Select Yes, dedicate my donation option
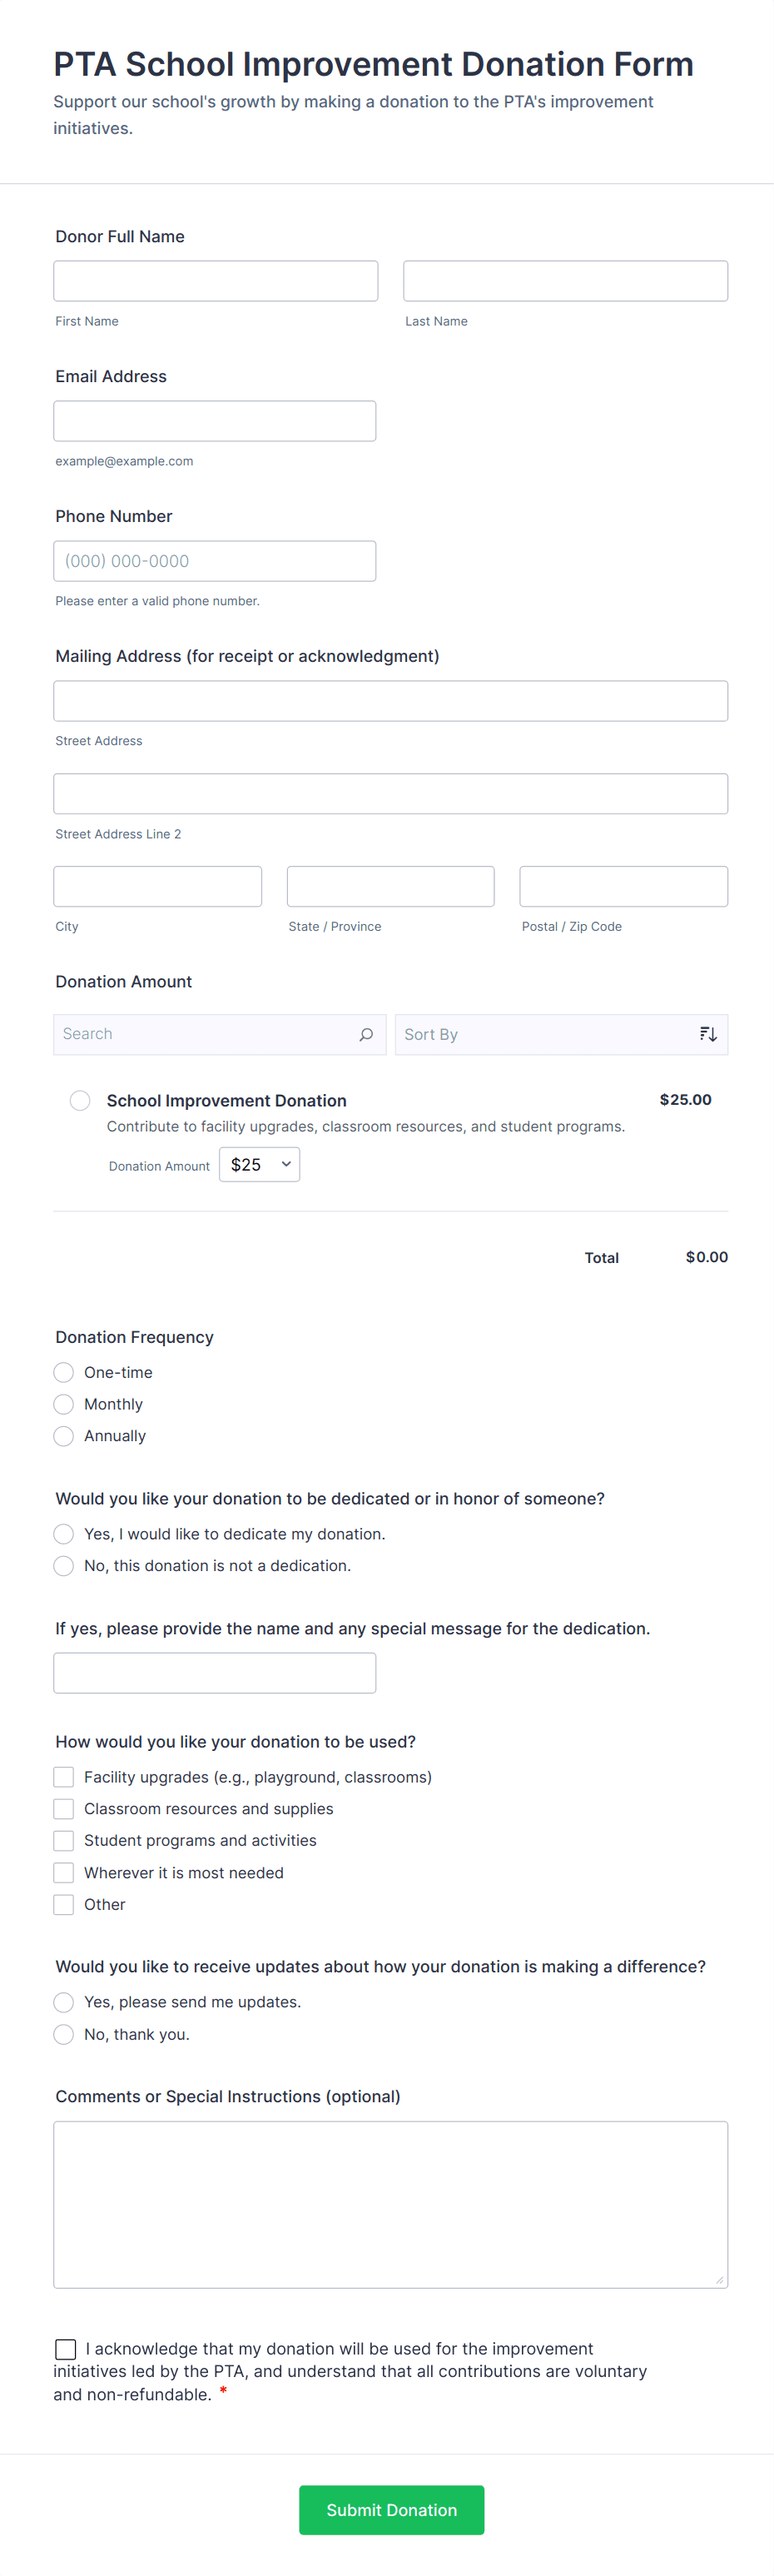Image resolution: width=774 pixels, height=2576 pixels. click(x=64, y=1534)
